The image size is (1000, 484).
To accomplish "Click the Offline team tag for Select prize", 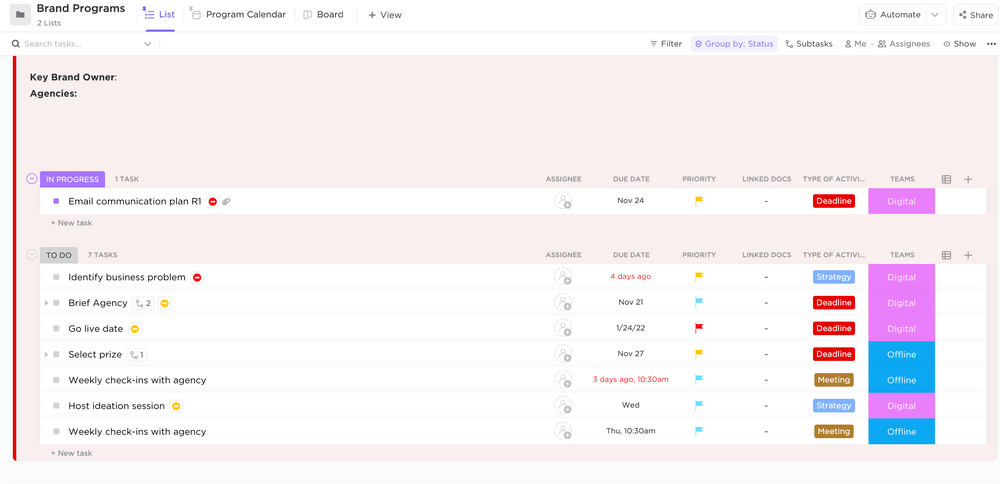I will pyautogui.click(x=901, y=354).
